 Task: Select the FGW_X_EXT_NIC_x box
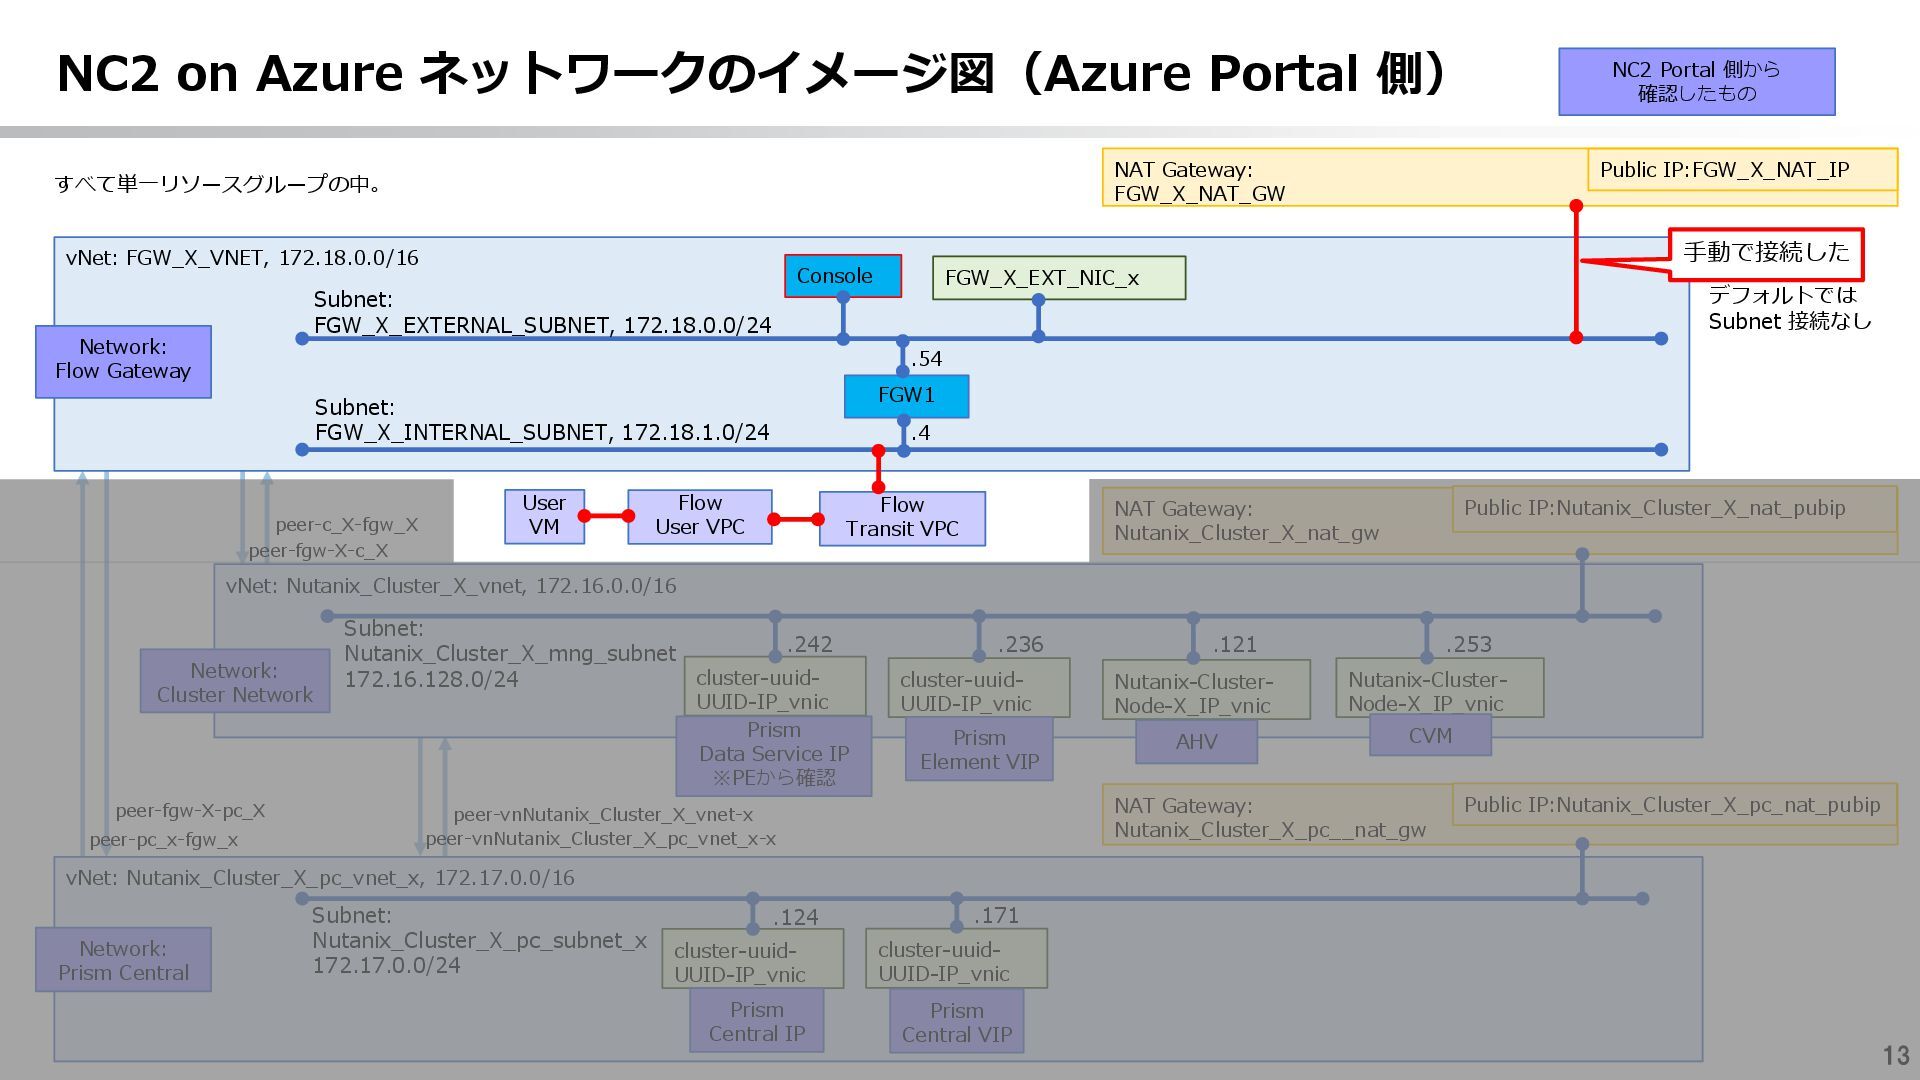tap(1058, 278)
